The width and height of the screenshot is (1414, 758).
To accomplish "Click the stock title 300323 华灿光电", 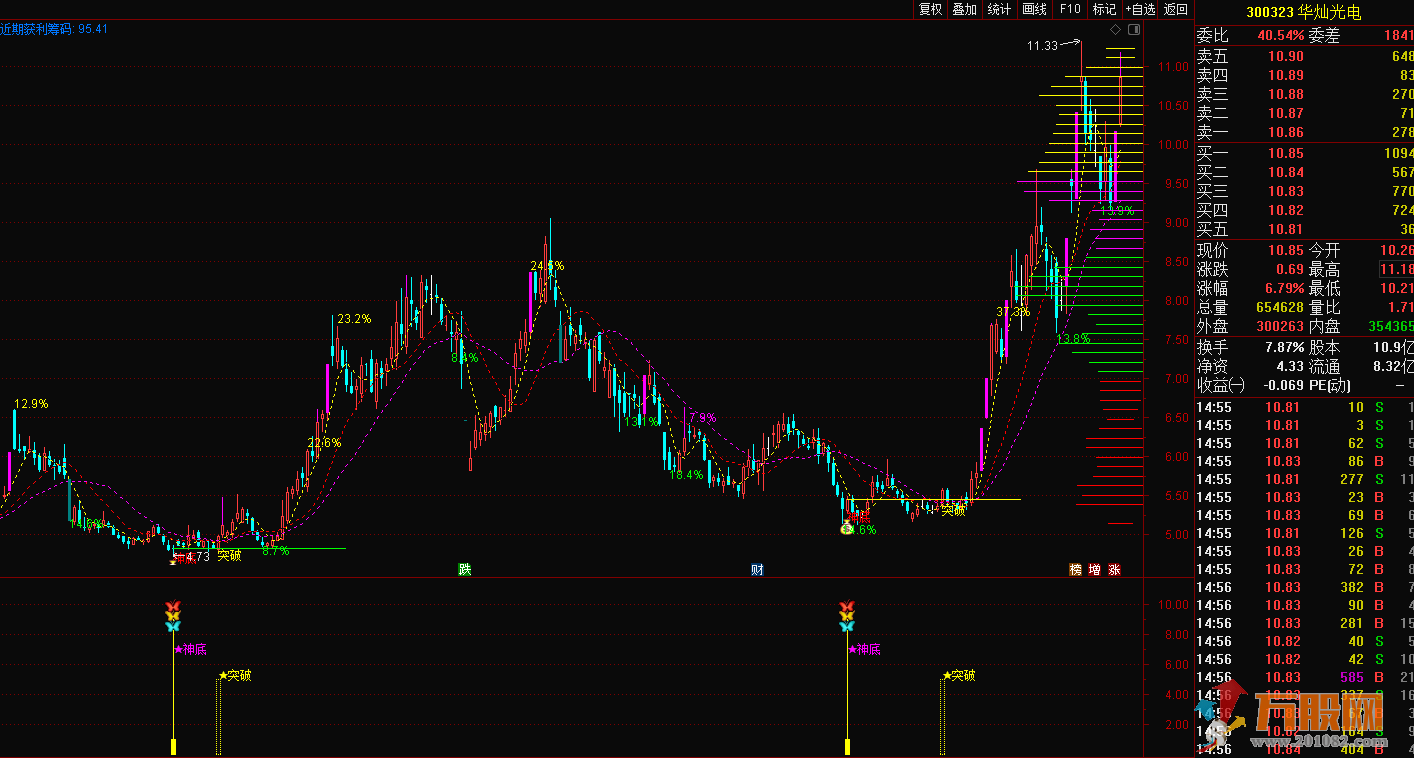I will coord(1303,12).
